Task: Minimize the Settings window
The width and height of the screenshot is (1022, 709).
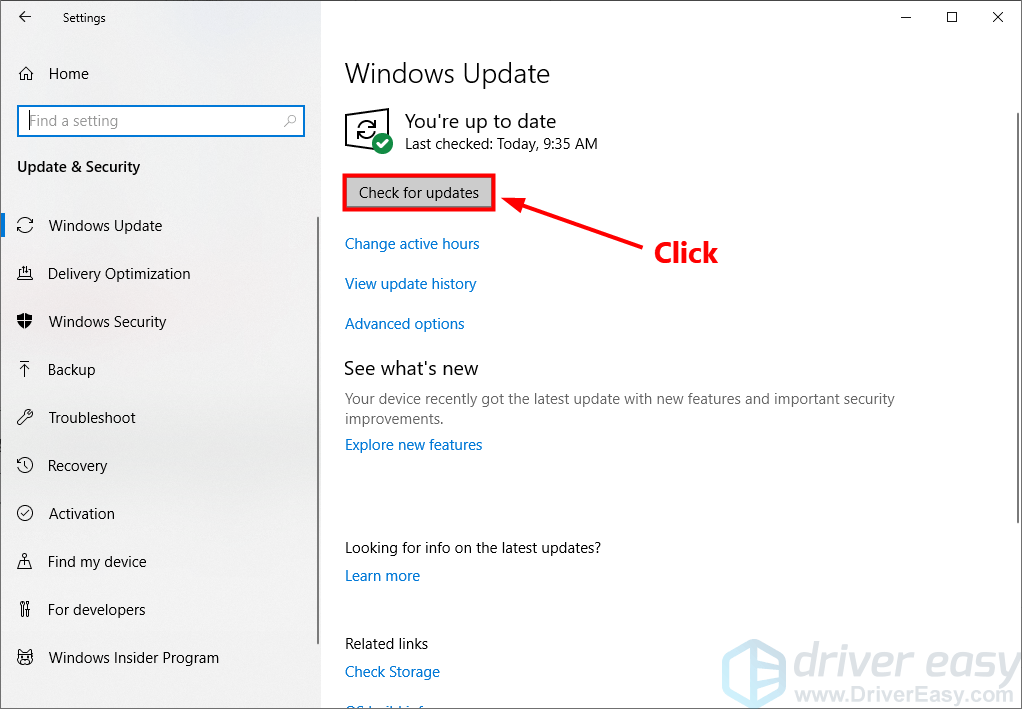Action: [906, 18]
